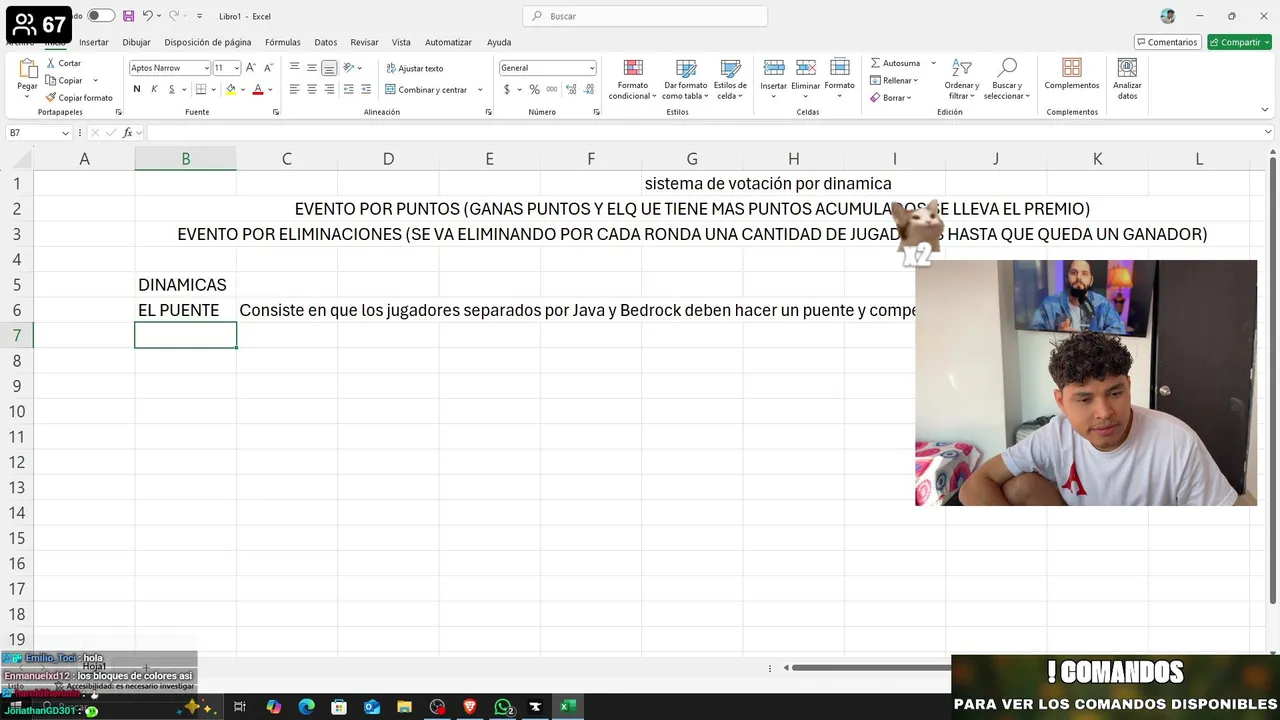Open the Insertar ribbon tab
Image resolution: width=1280 pixels, height=720 pixels.
pyautogui.click(x=94, y=42)
